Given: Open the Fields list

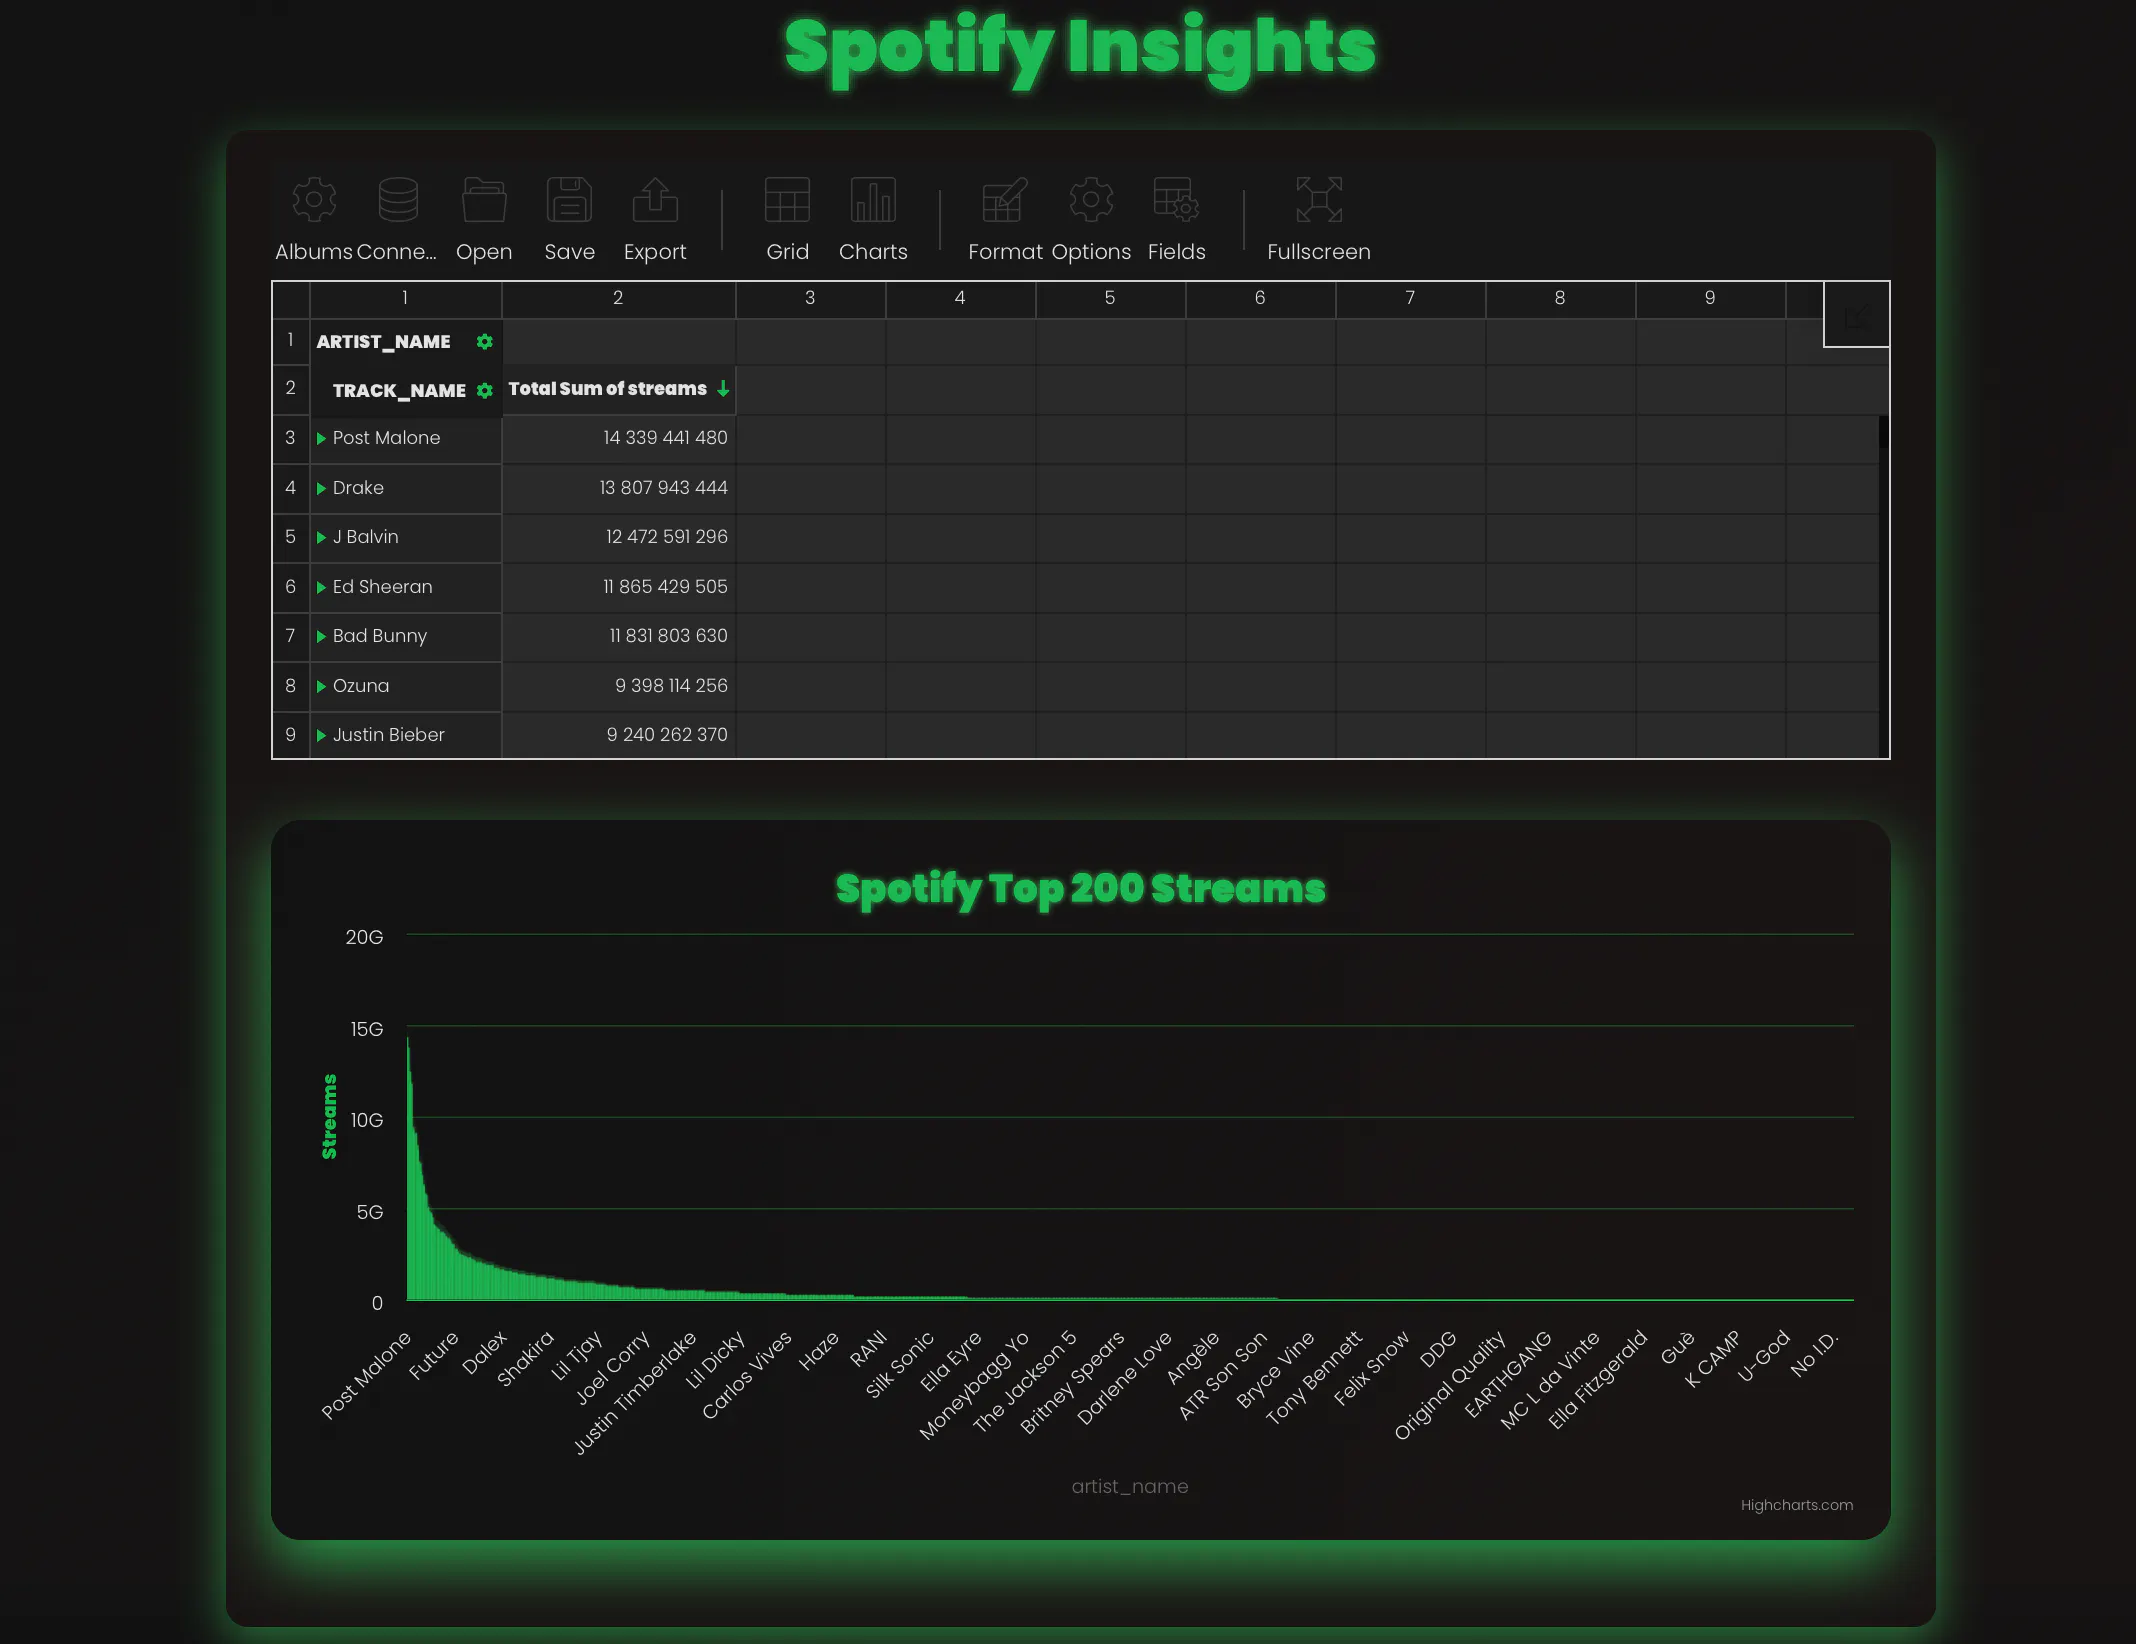Looking at the screenshot, I should pos(1177,219).
